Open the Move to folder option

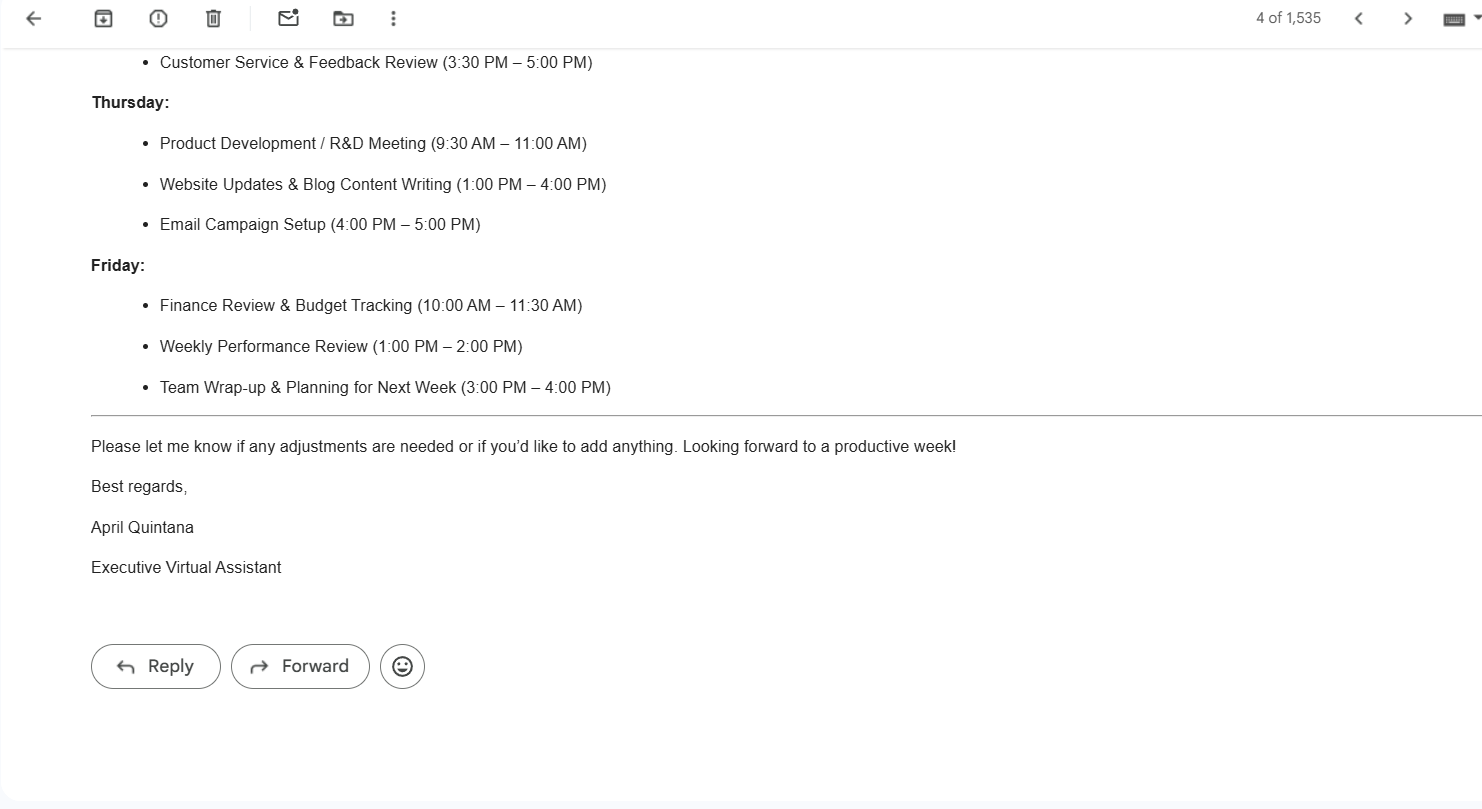[343, 18]
